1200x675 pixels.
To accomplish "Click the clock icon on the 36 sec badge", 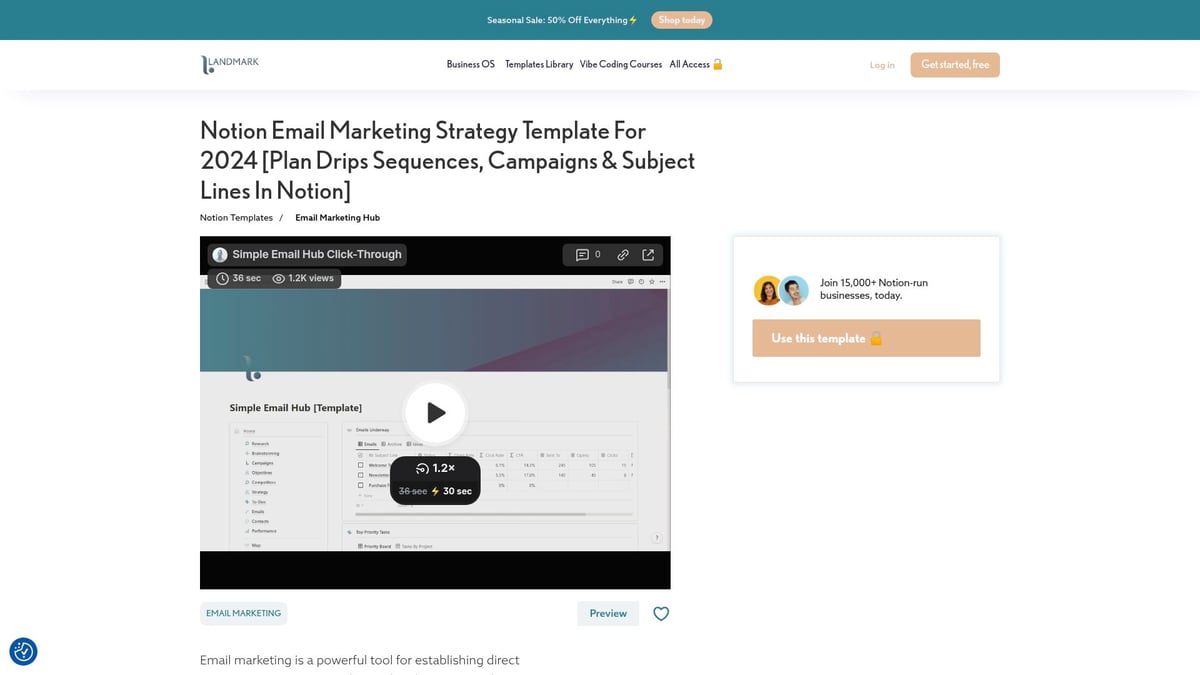I will 222,278.
